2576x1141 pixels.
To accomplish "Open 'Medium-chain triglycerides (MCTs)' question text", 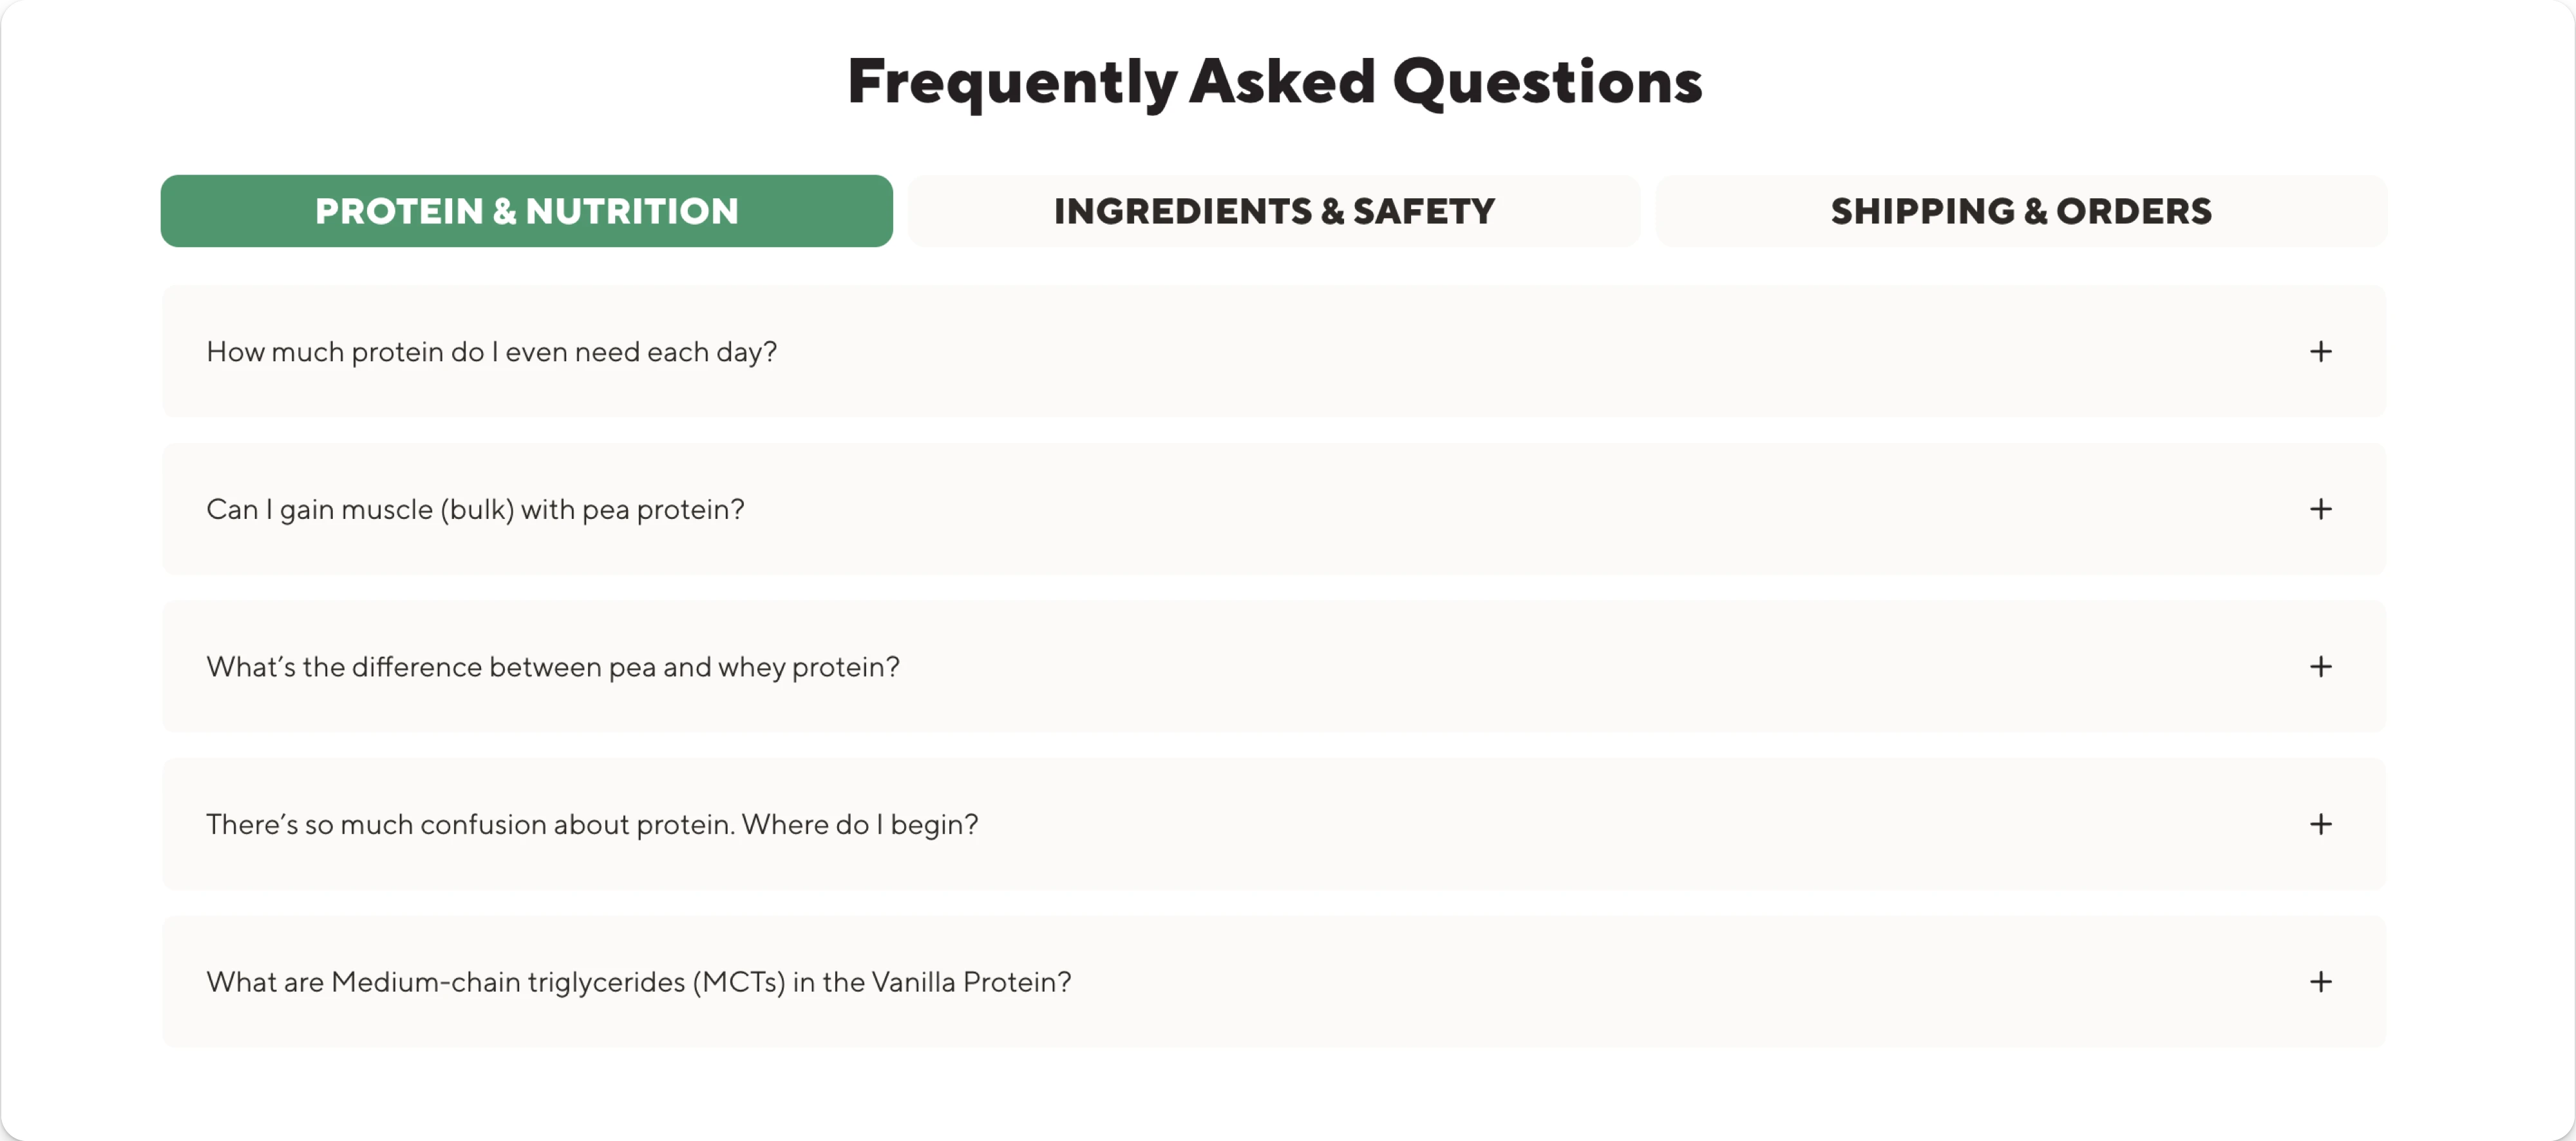I will 638,982.
